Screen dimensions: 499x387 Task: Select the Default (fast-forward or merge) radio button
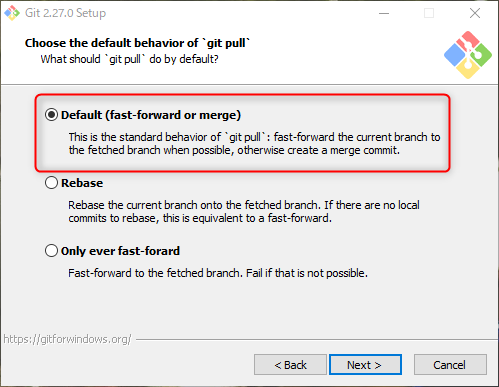51,115
